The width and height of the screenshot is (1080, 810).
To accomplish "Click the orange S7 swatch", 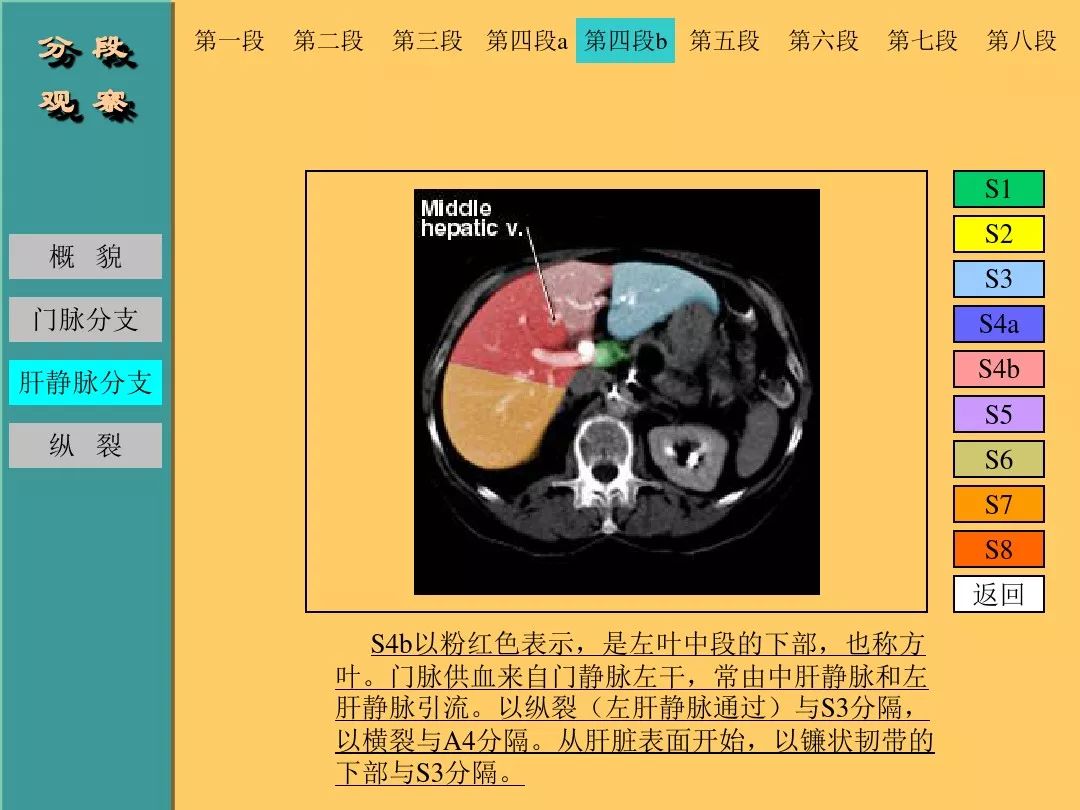I will 998,504.
